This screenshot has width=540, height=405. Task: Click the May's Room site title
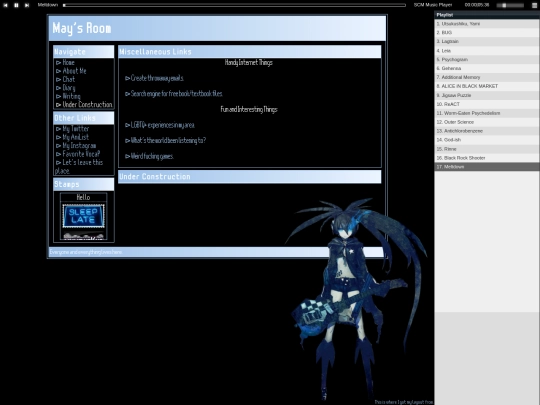point(82,28)
